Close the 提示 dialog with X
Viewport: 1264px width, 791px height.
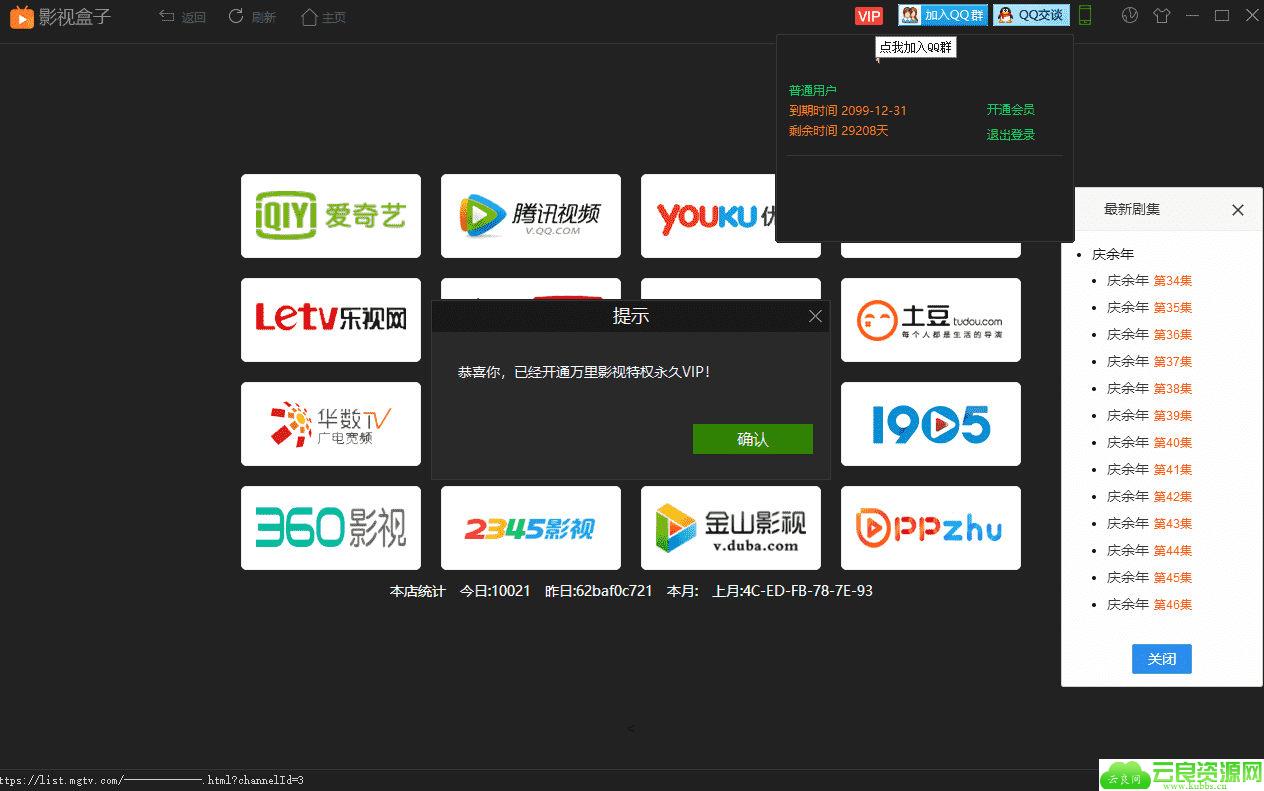(x=815, y=316)
